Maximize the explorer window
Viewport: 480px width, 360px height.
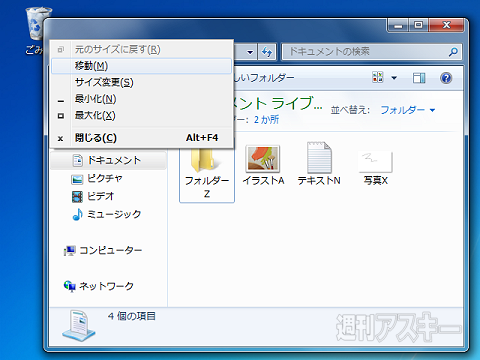coord(418,25)
